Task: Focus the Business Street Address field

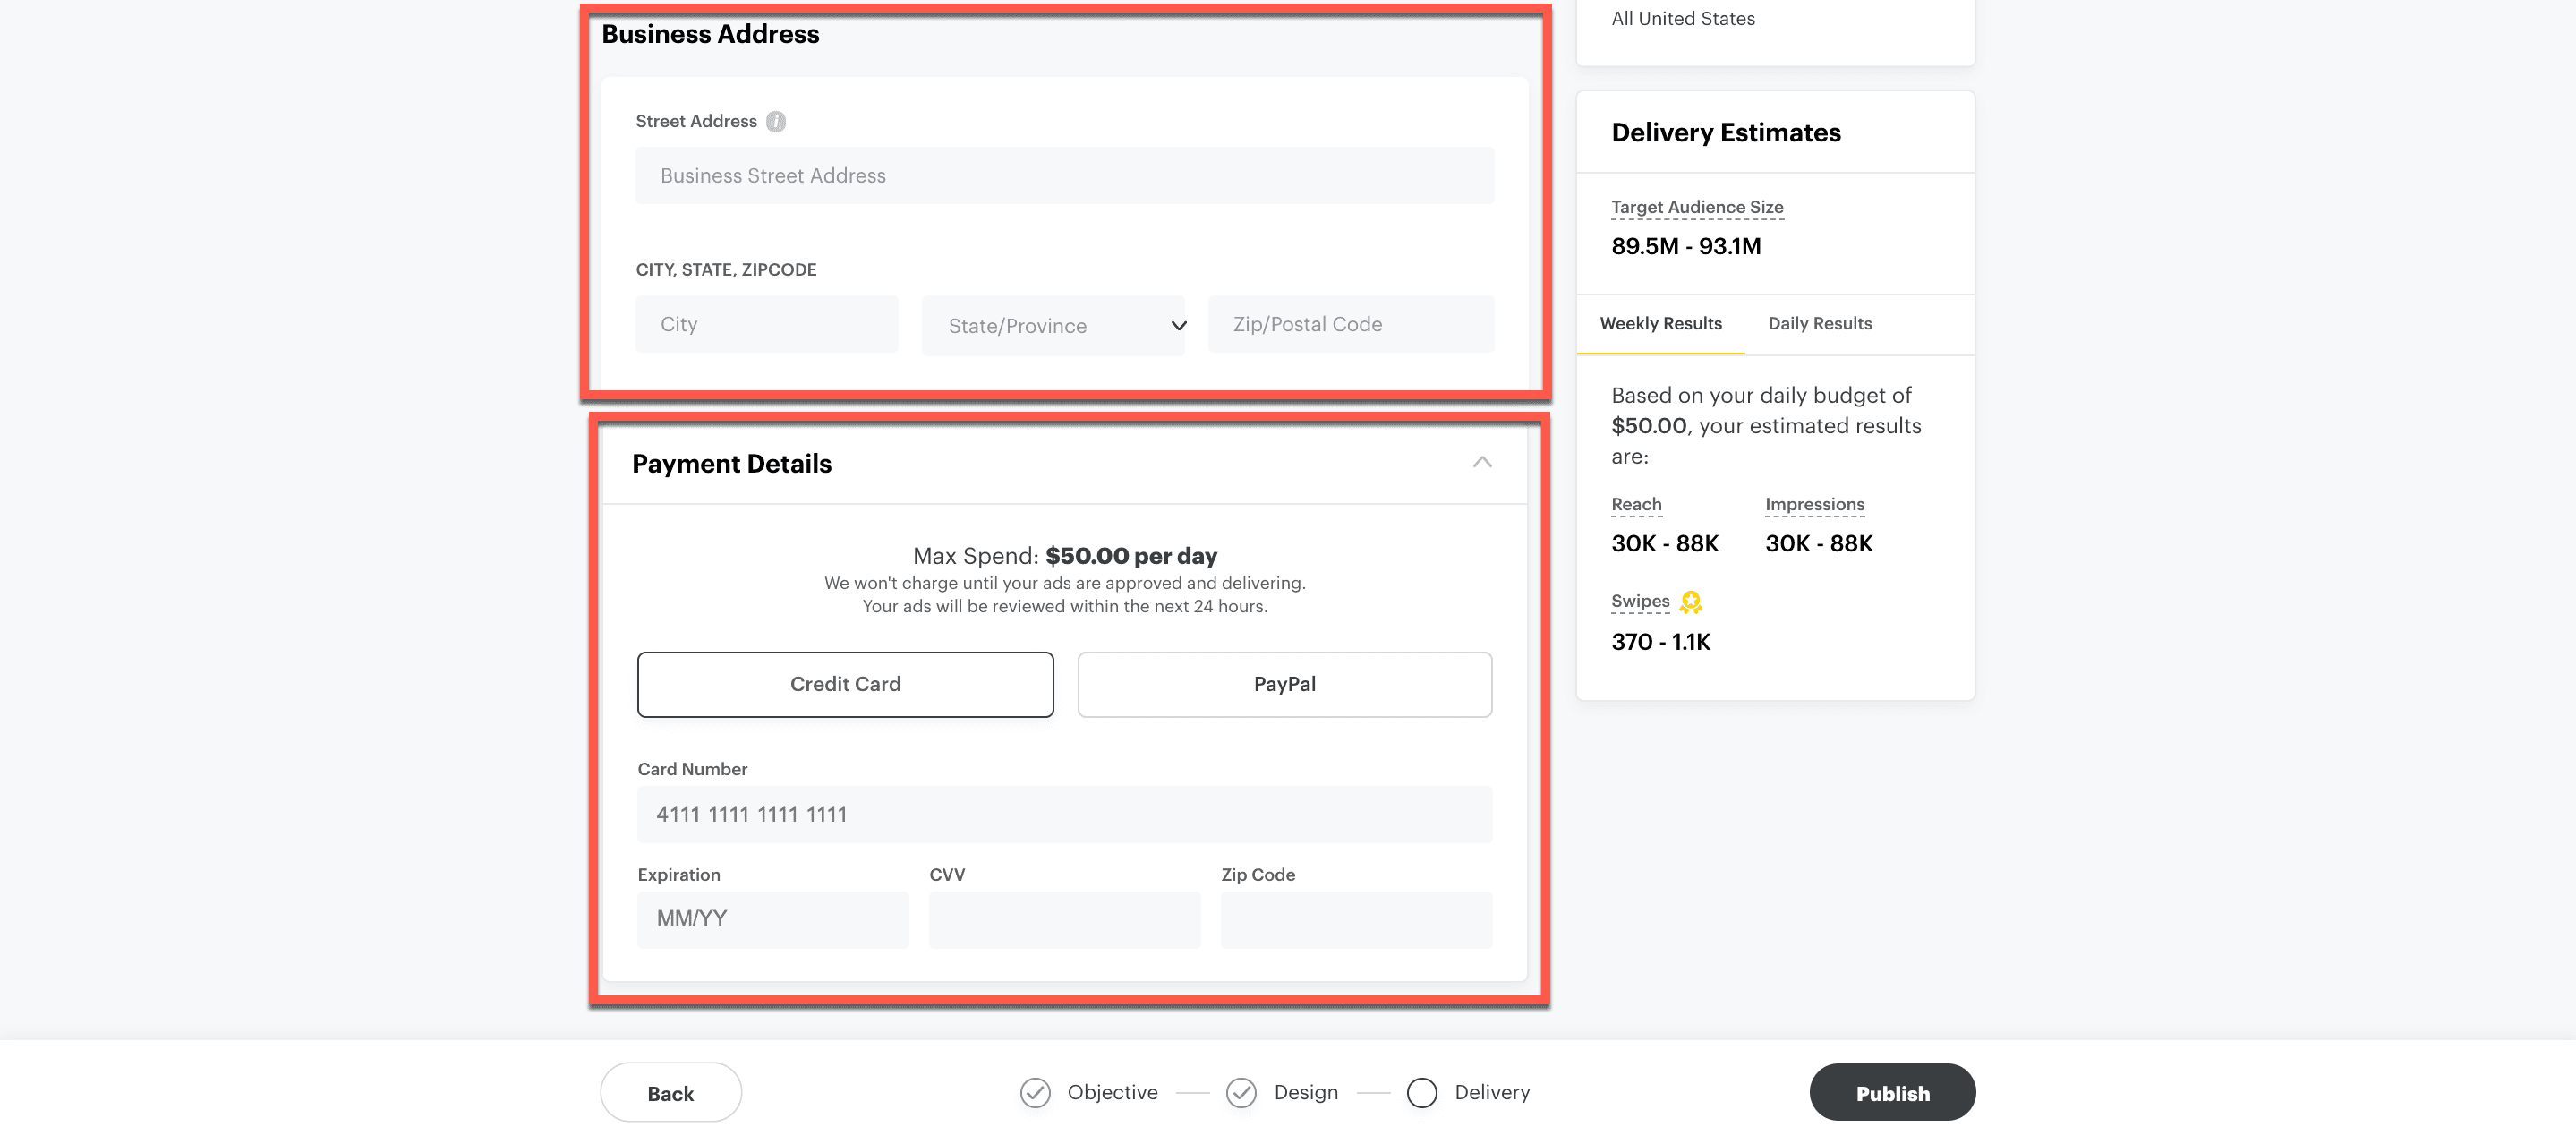Action: click(1064, 176)
